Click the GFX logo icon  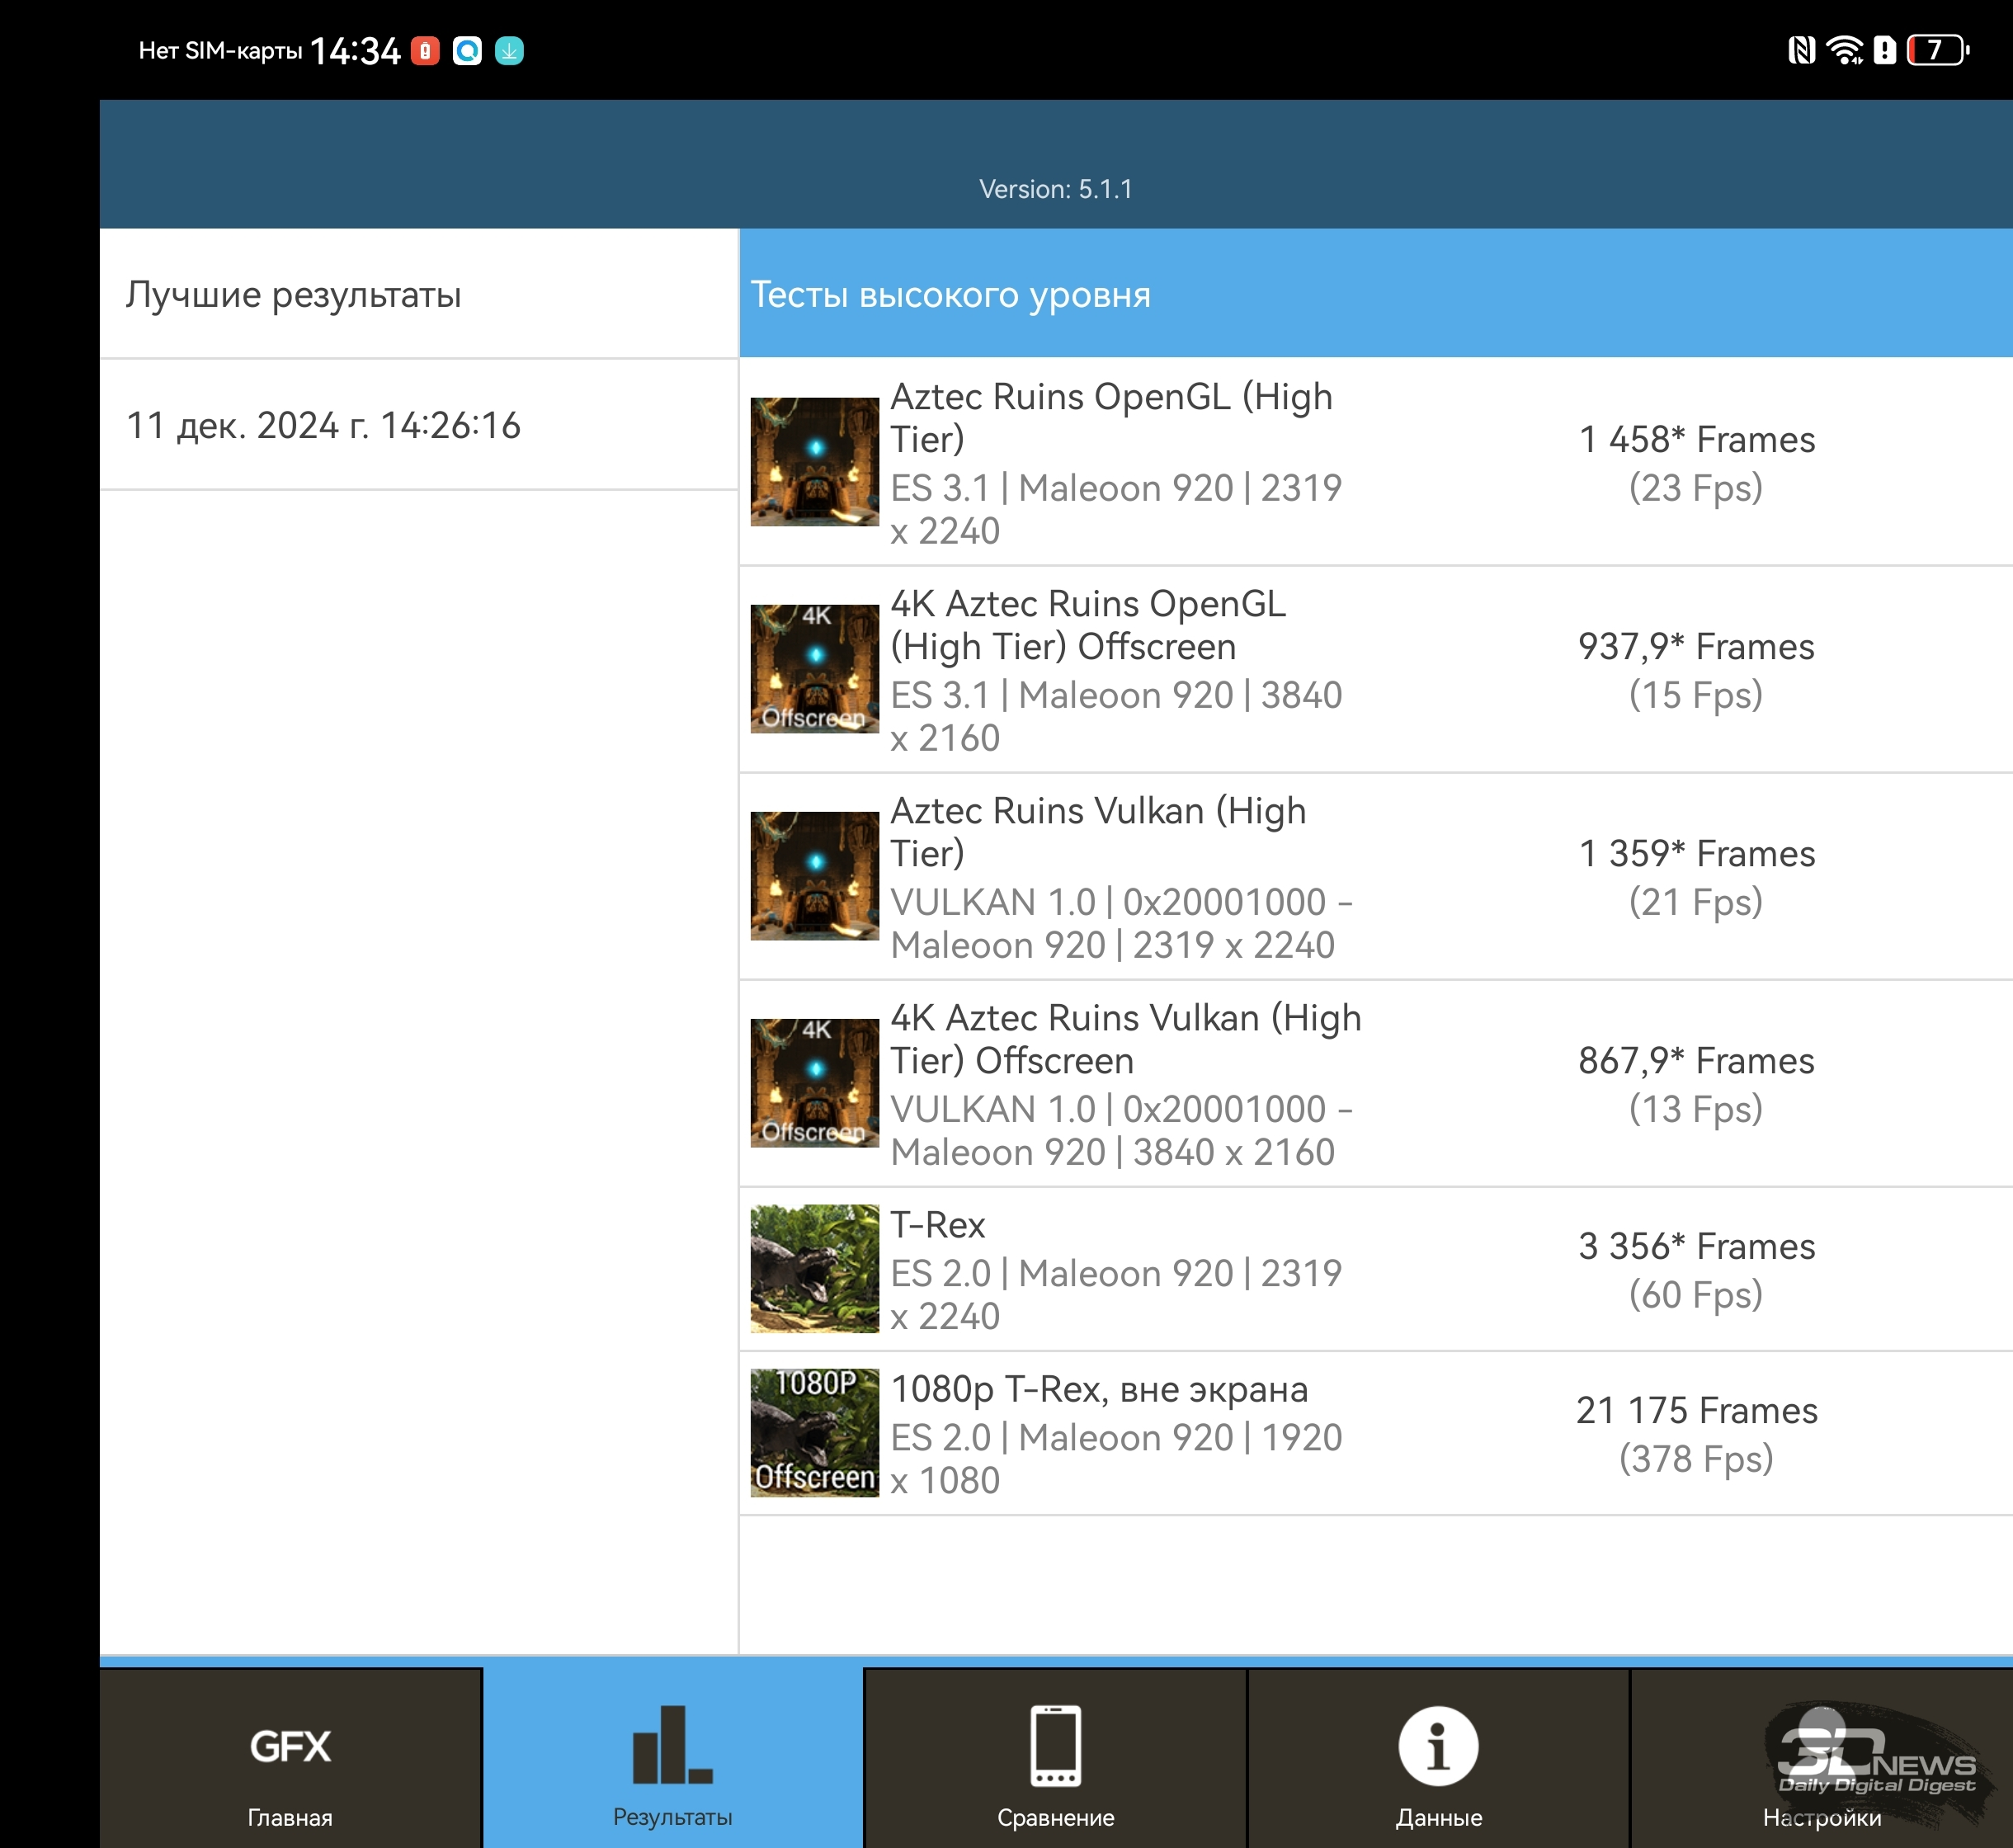pyautogui.click(x=290, y=1746)
